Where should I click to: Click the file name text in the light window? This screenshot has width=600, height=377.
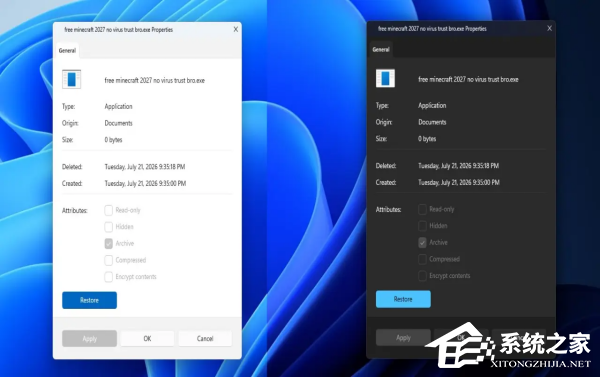point(155,80)
